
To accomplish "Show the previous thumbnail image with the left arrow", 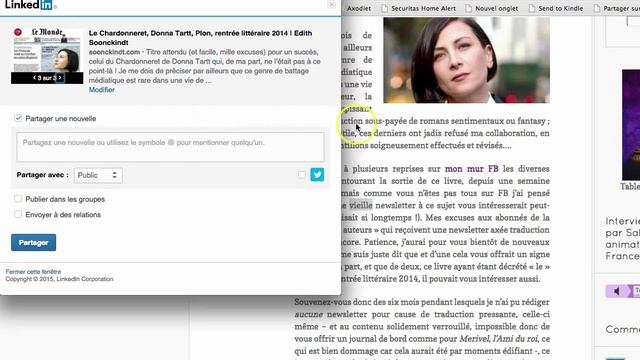I will coord(34,78).
